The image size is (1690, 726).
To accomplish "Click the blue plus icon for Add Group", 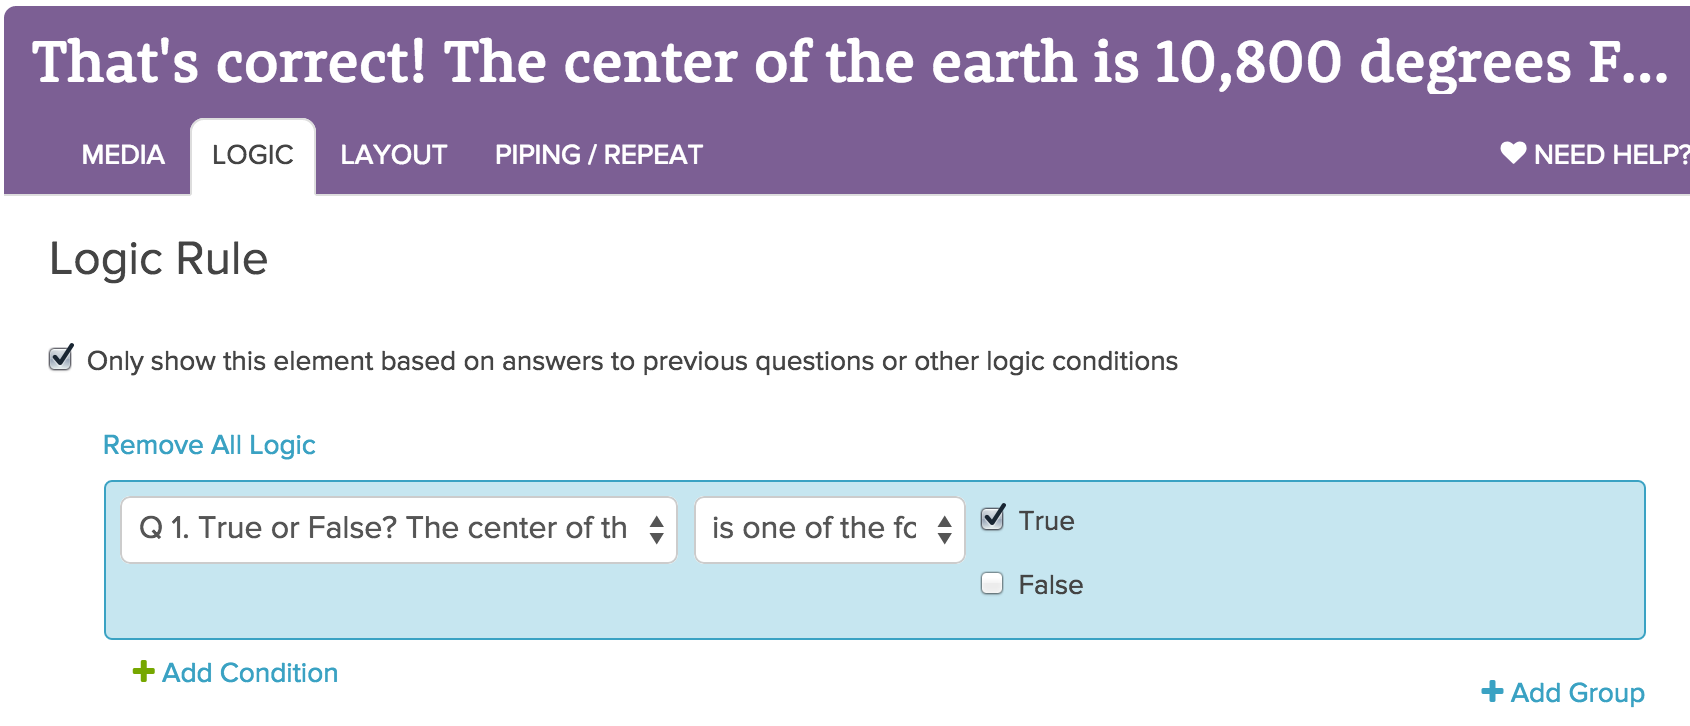I will point(1492,691).
